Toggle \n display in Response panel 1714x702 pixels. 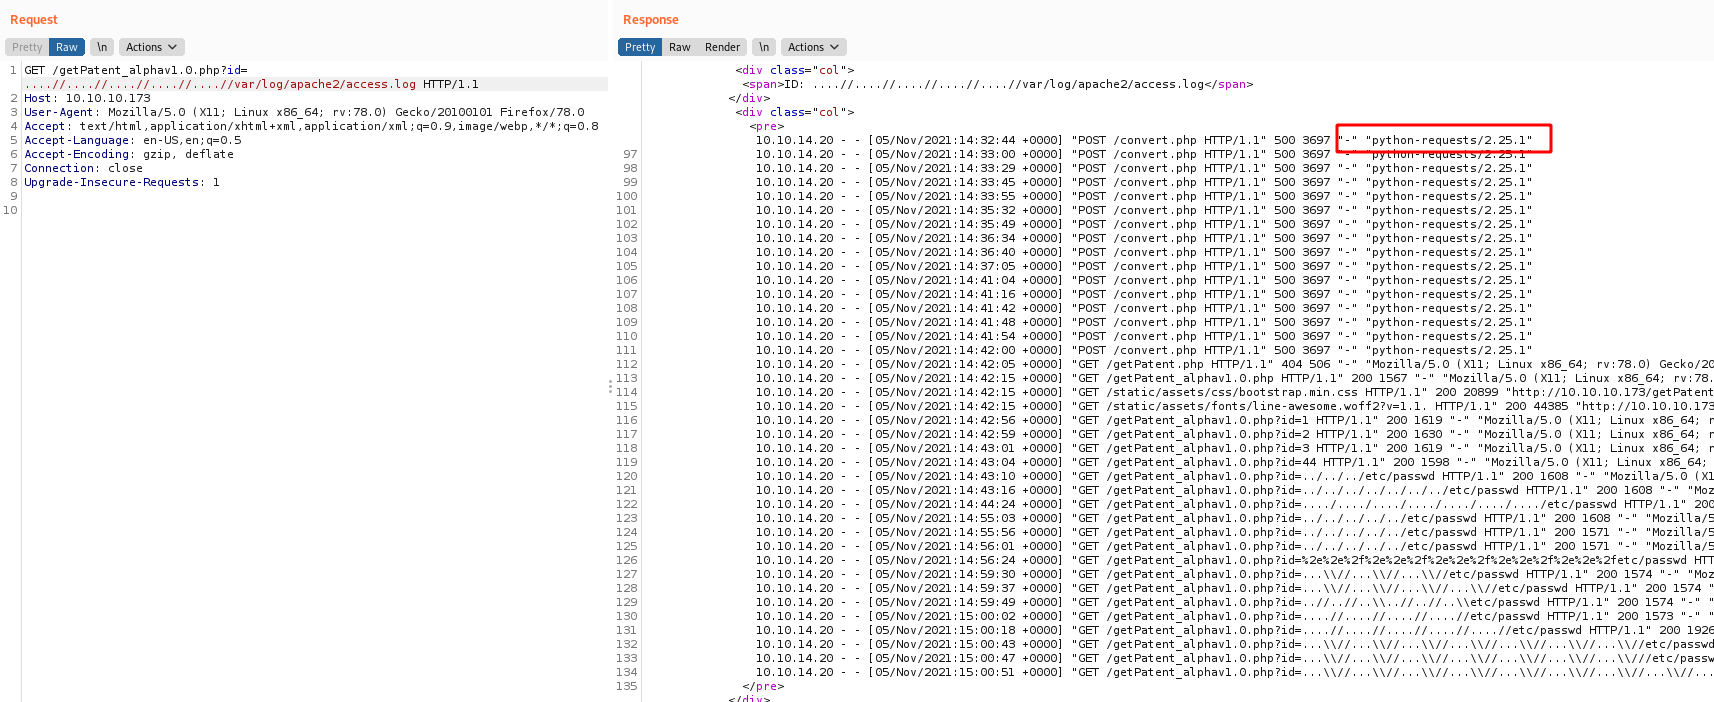point(764,47)
